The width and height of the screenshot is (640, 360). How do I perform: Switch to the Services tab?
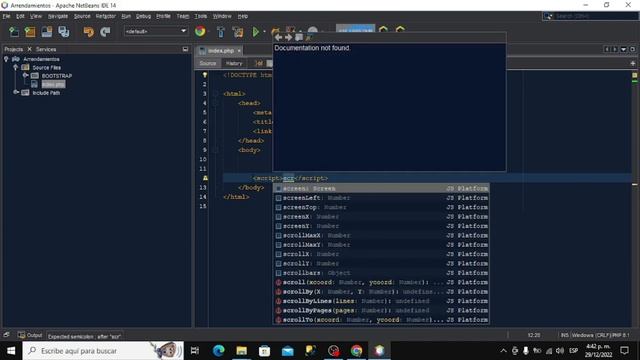coord(46,49)
